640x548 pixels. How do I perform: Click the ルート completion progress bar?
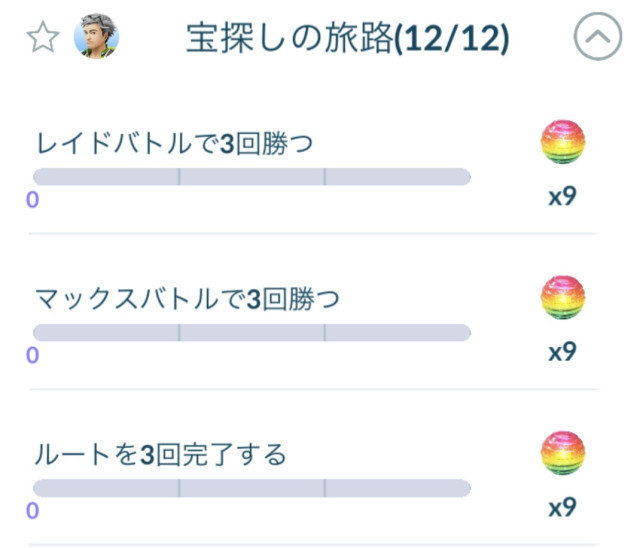coord(252,488)
